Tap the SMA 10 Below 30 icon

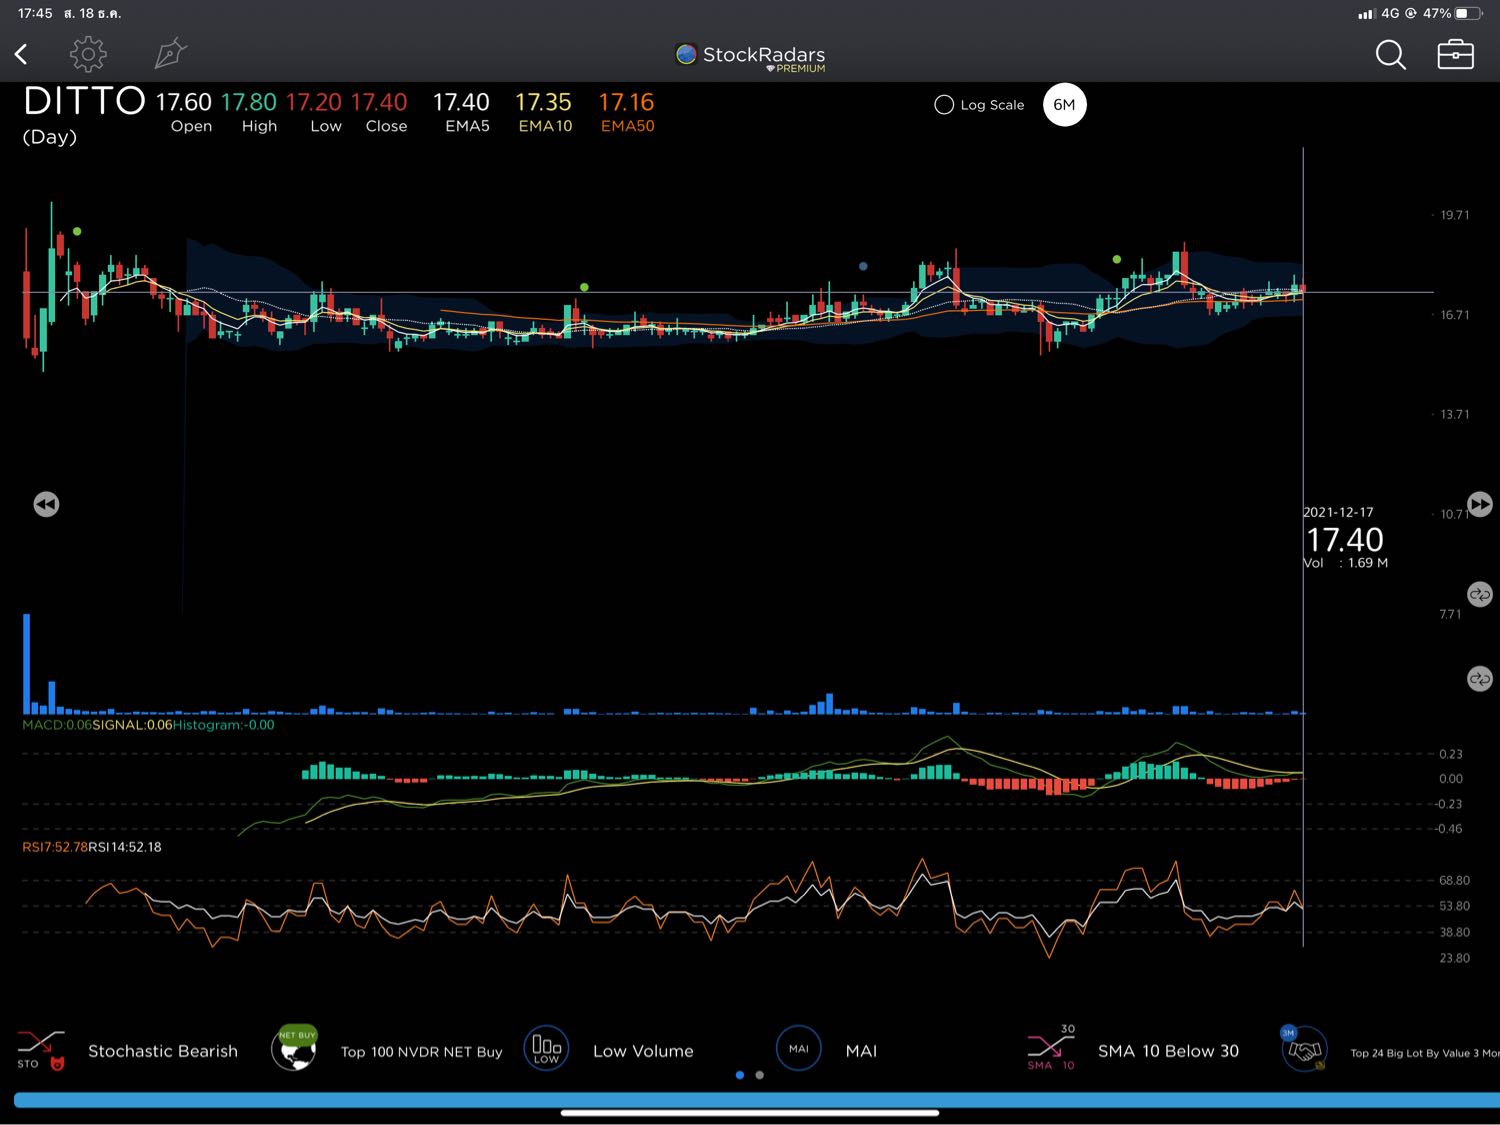tap(1051, 1050)
